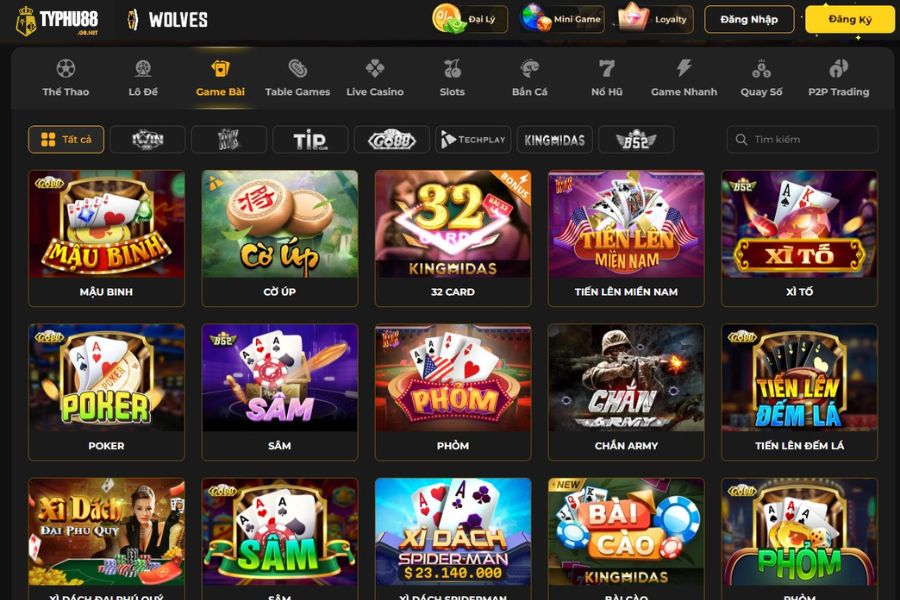Open the Bắn Cá fishing games
900x600 pixels.
point(529,77)
